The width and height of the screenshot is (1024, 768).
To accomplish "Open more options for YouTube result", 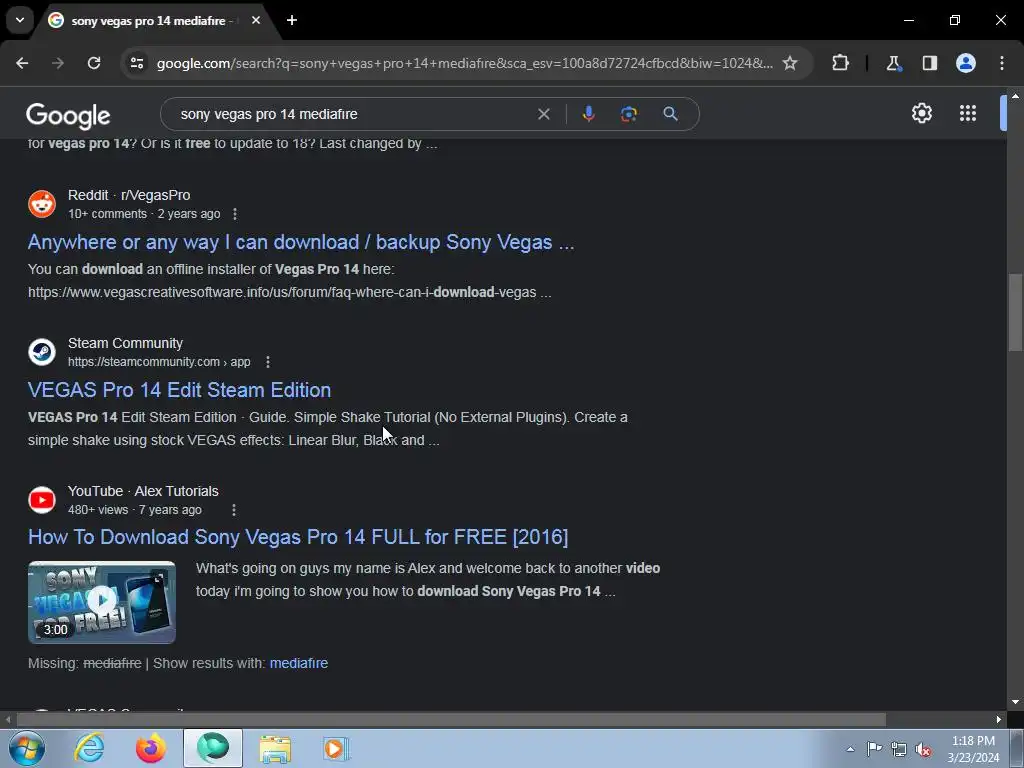I will coord(234,509).
